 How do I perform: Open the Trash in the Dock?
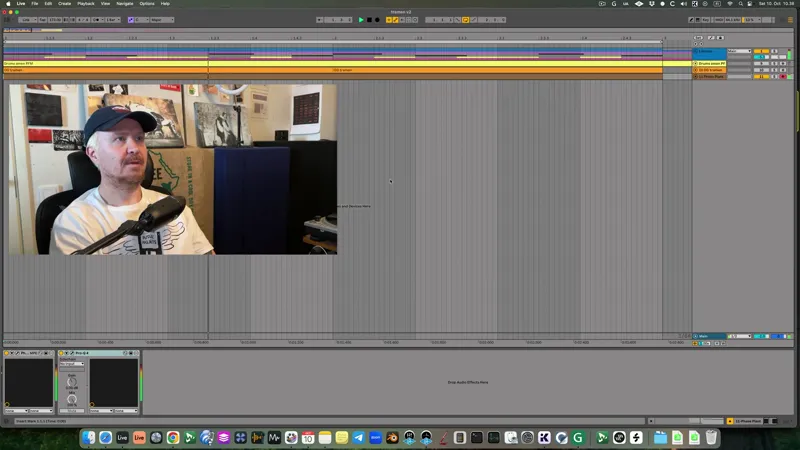[x=711, y=437]
